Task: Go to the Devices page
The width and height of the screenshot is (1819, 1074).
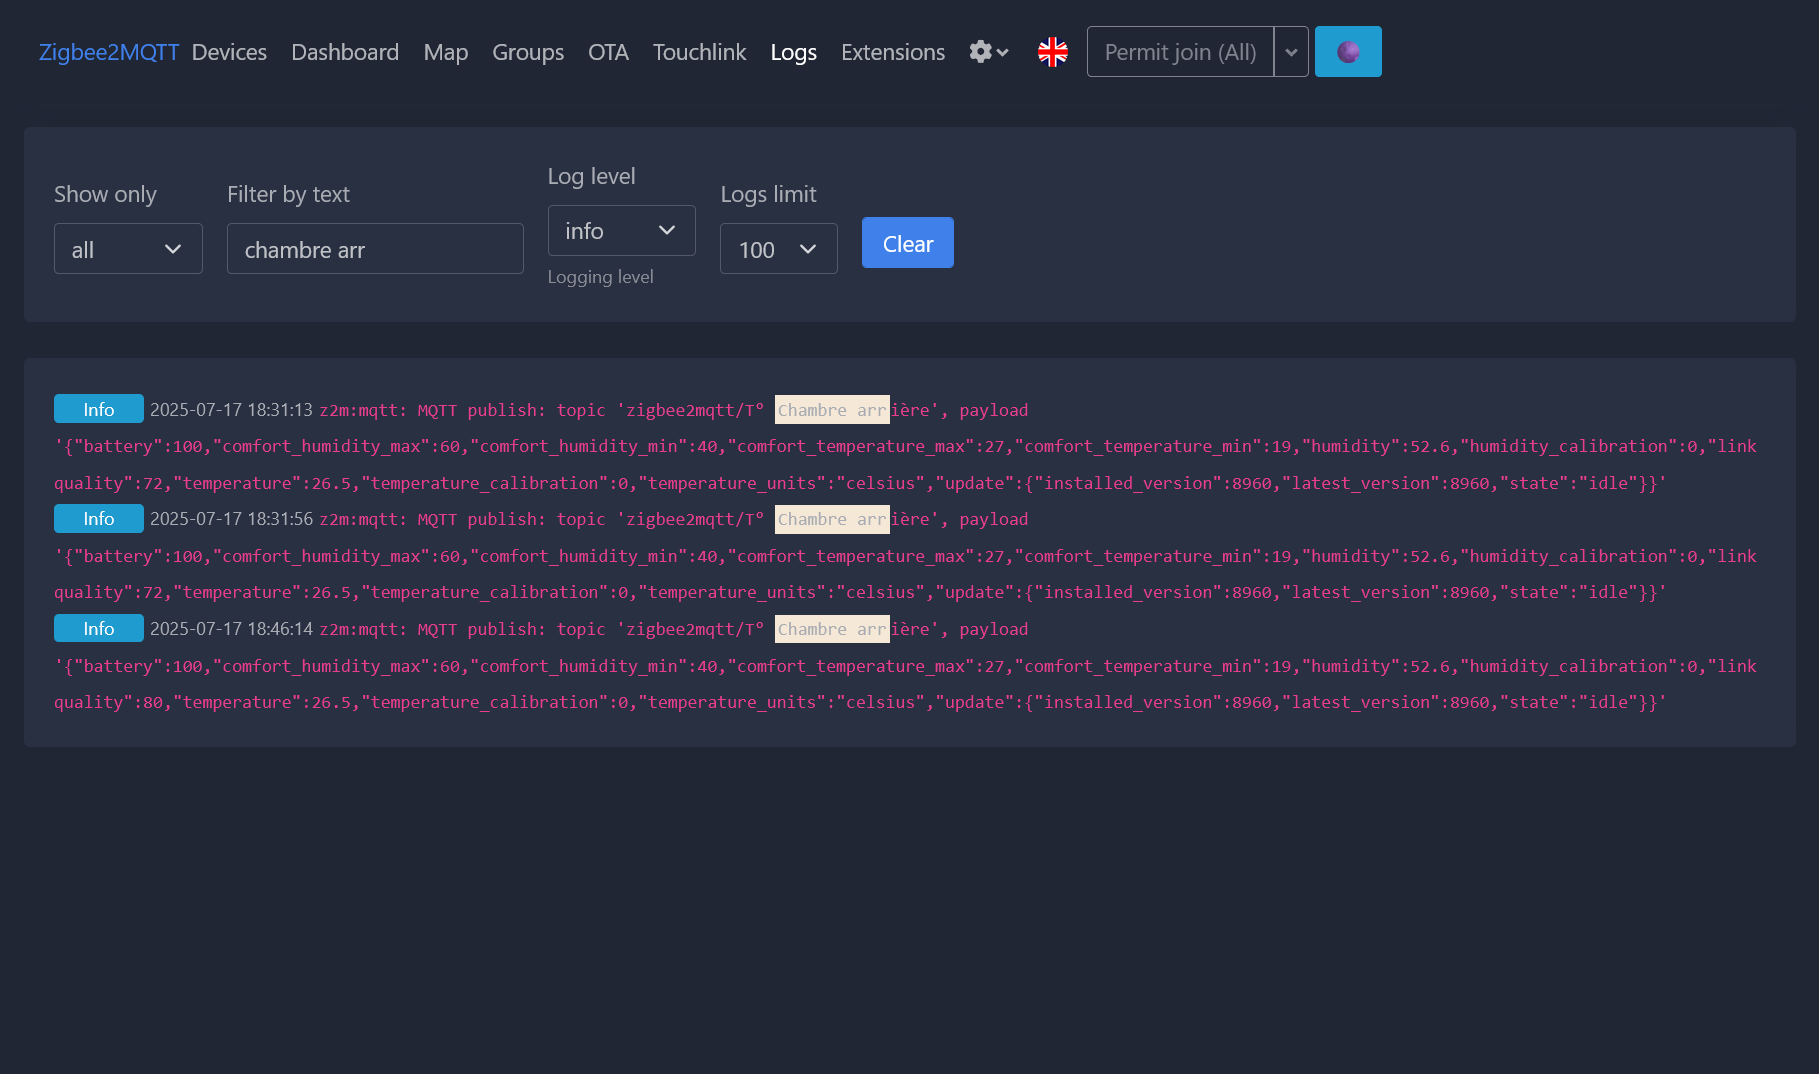Action: click(x=229, y=52)
